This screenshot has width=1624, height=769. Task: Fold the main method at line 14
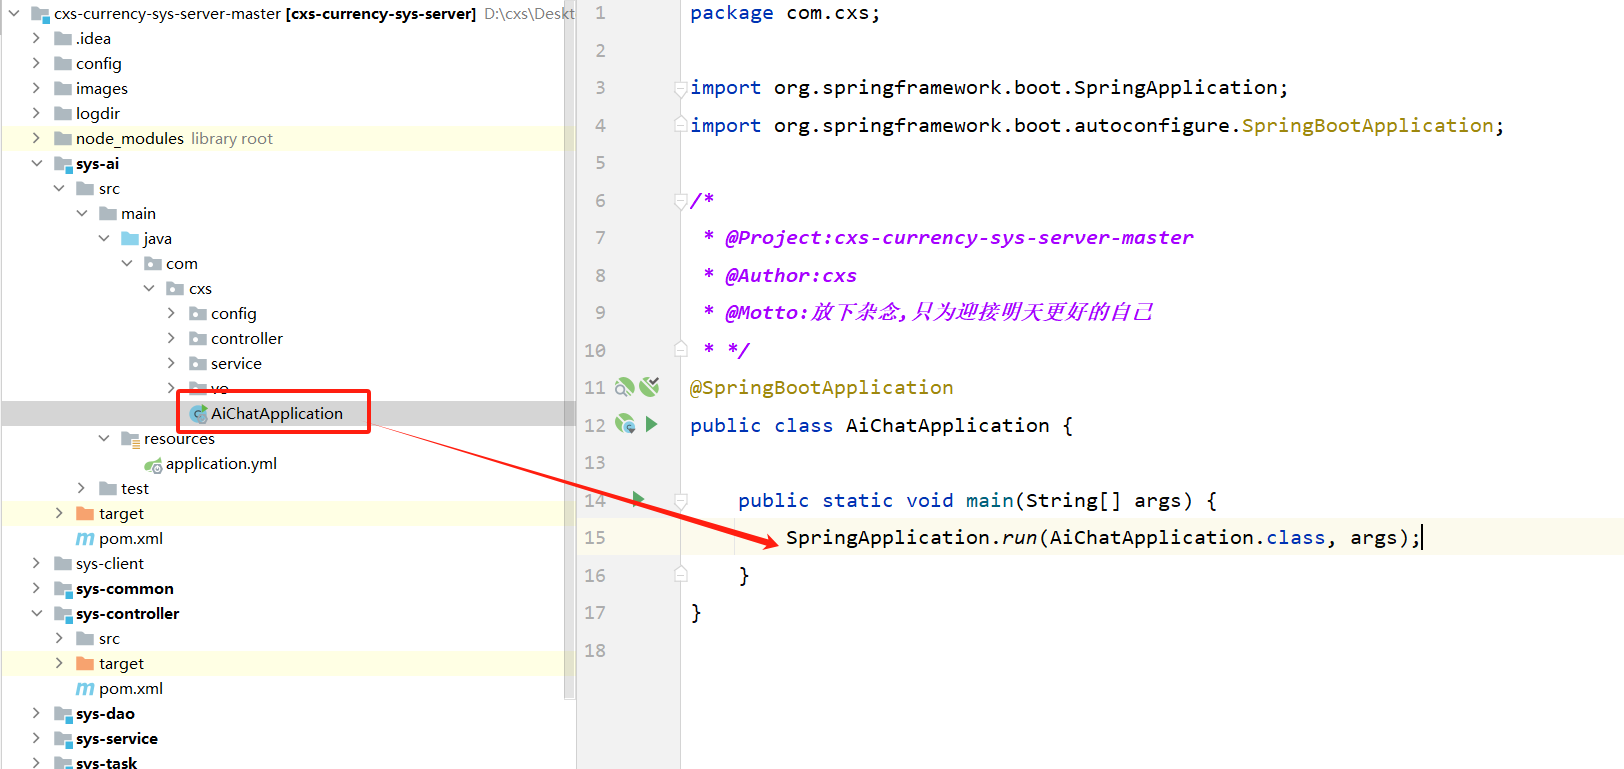pos(680,500)
